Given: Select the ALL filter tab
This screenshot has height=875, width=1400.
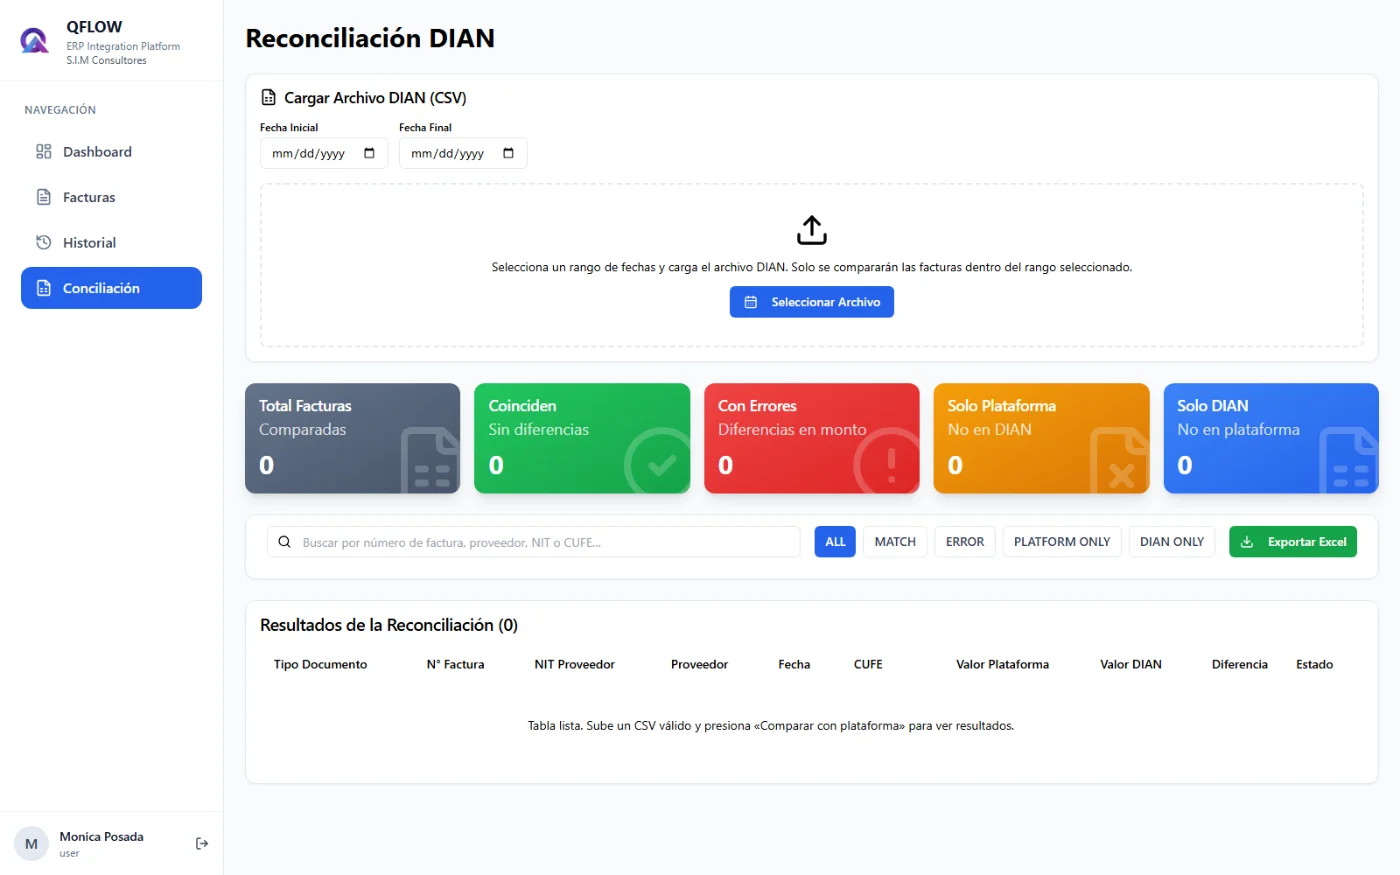Looking at the screenshot, I should point(835,542).
